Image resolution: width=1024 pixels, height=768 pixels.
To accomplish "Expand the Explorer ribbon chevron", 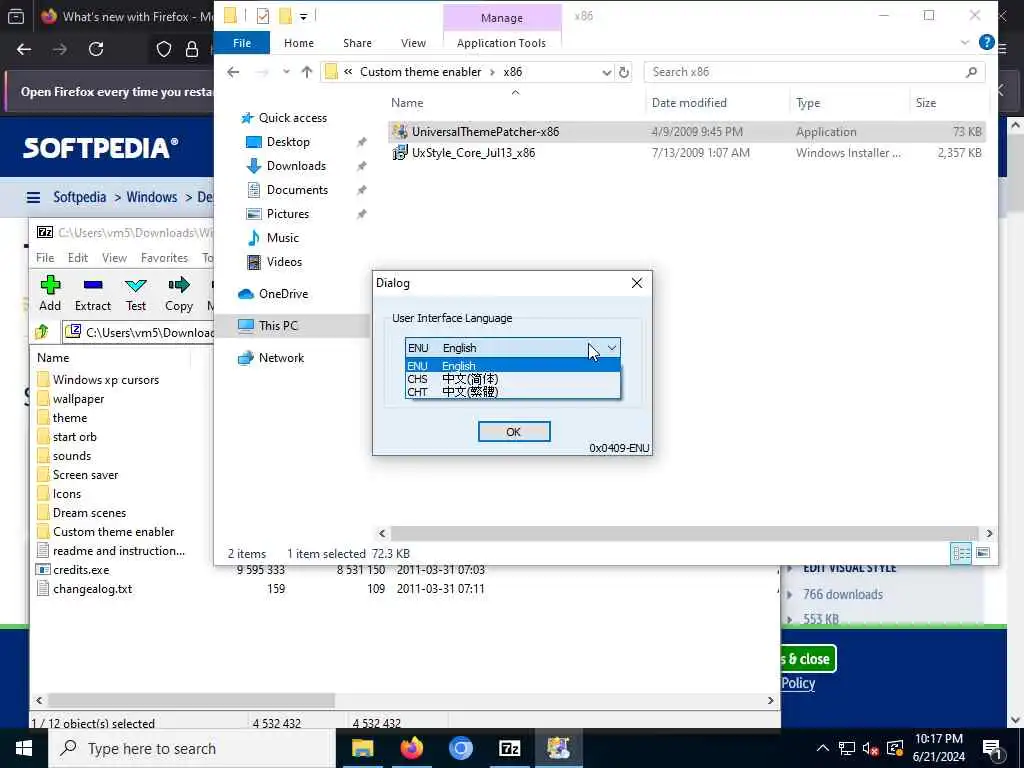I will pyautogui.click(x=965, y=42).
